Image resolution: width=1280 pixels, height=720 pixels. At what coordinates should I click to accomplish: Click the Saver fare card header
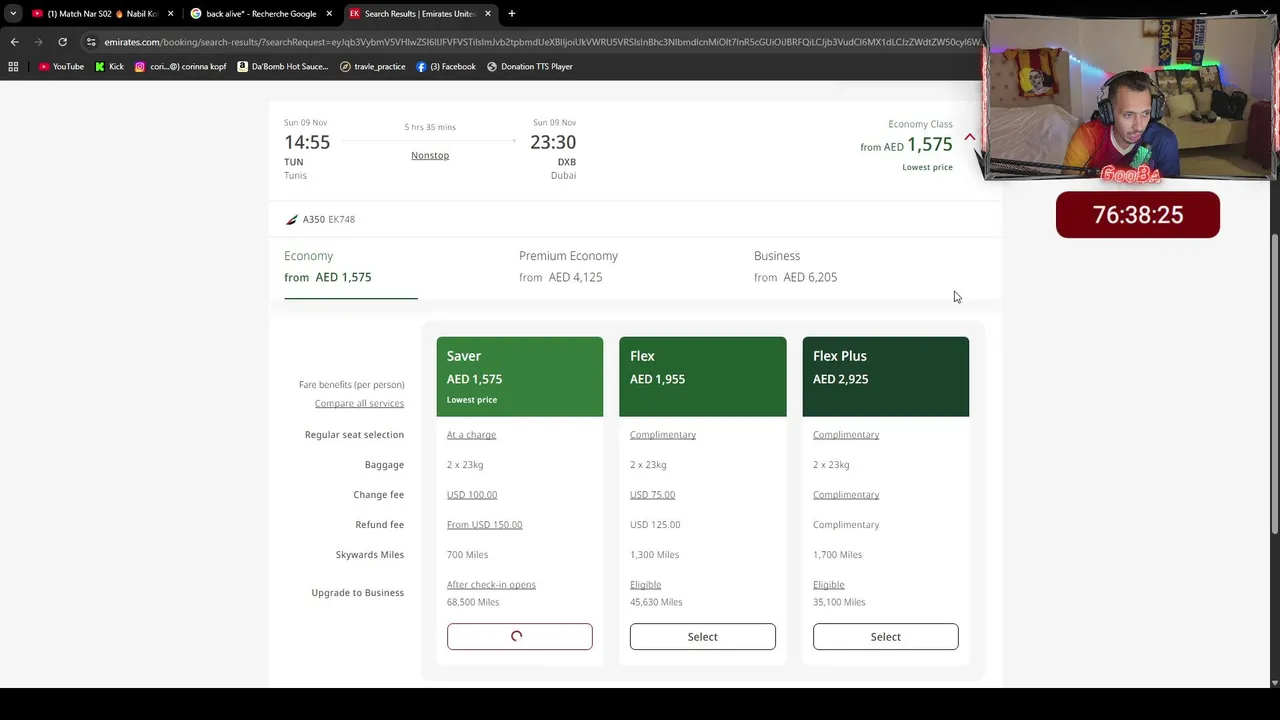[x=520, y=377]
